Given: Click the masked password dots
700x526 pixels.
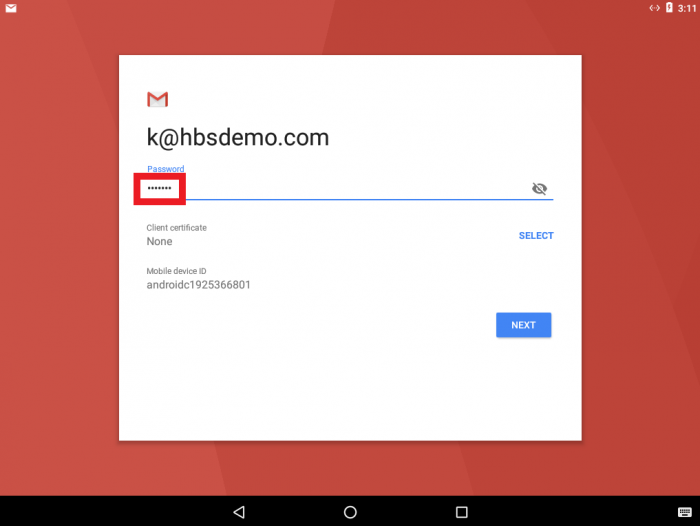Looking at the screenshot, I should [159, 188].
